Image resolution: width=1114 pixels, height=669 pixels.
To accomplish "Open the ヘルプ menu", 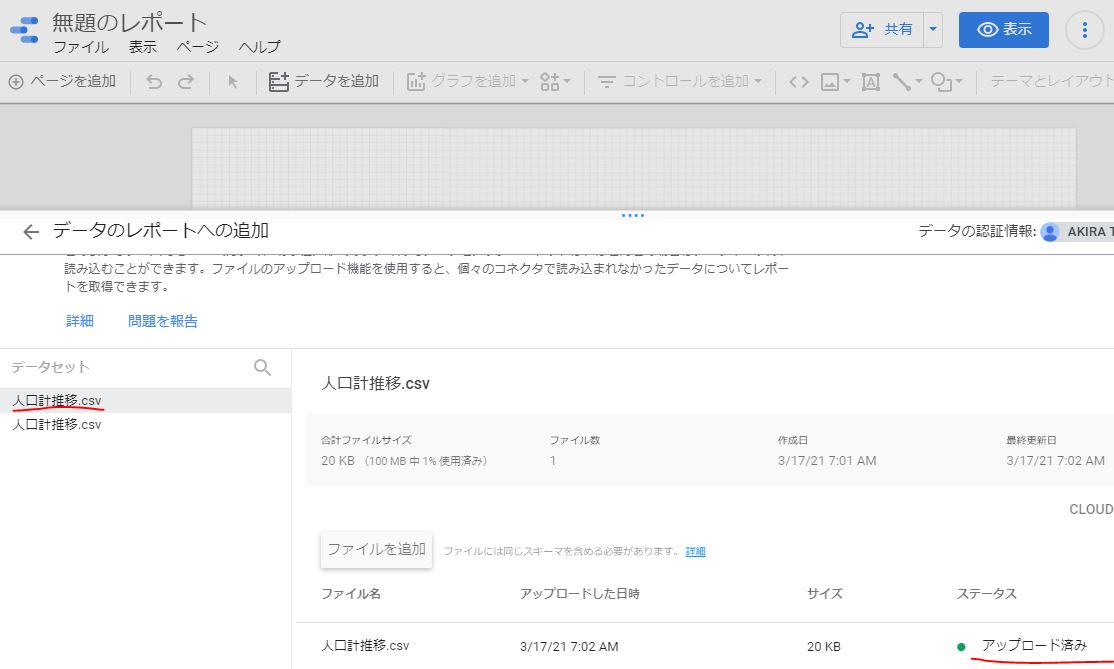I will (259, 47).
